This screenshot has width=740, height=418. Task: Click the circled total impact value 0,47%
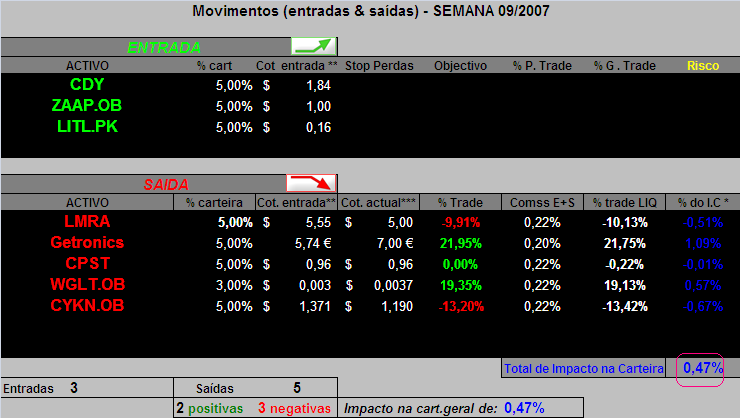703,368
